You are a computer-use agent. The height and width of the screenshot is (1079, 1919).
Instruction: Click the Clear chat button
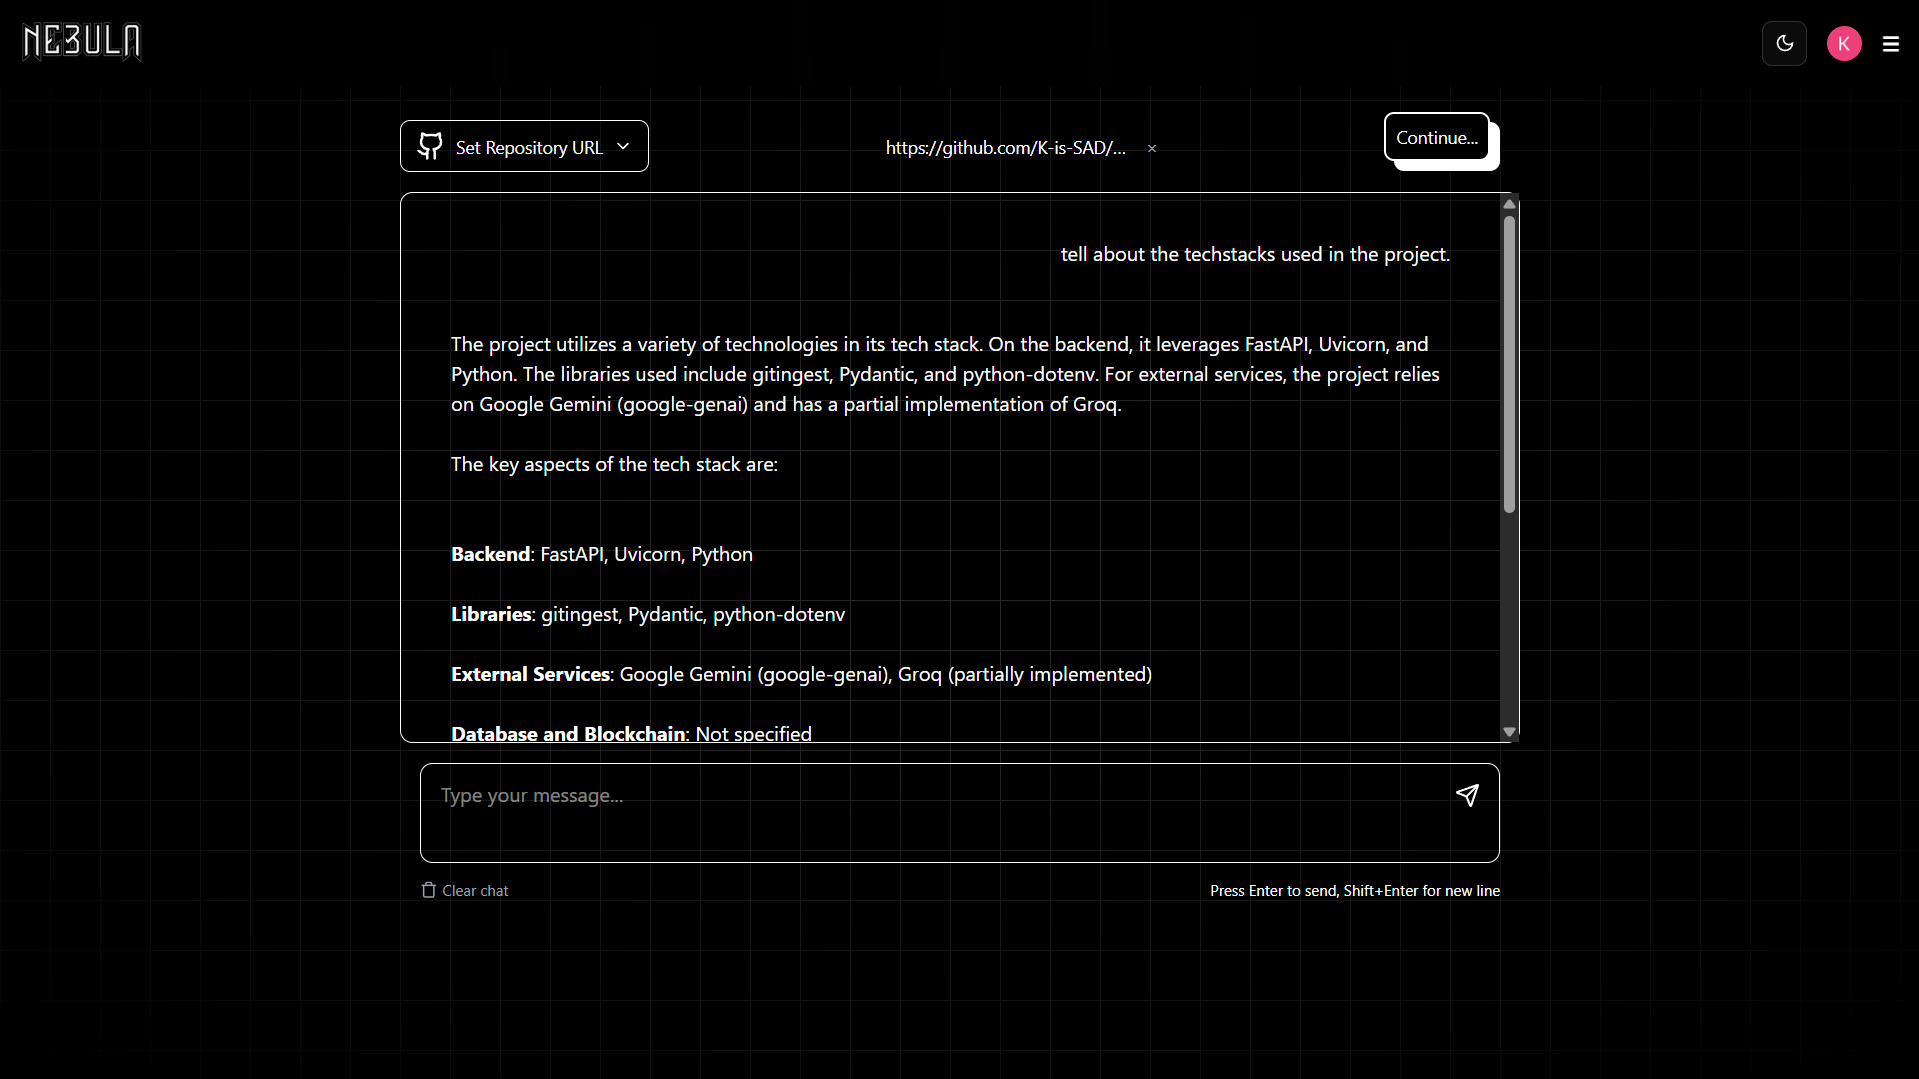click(465, 890)
